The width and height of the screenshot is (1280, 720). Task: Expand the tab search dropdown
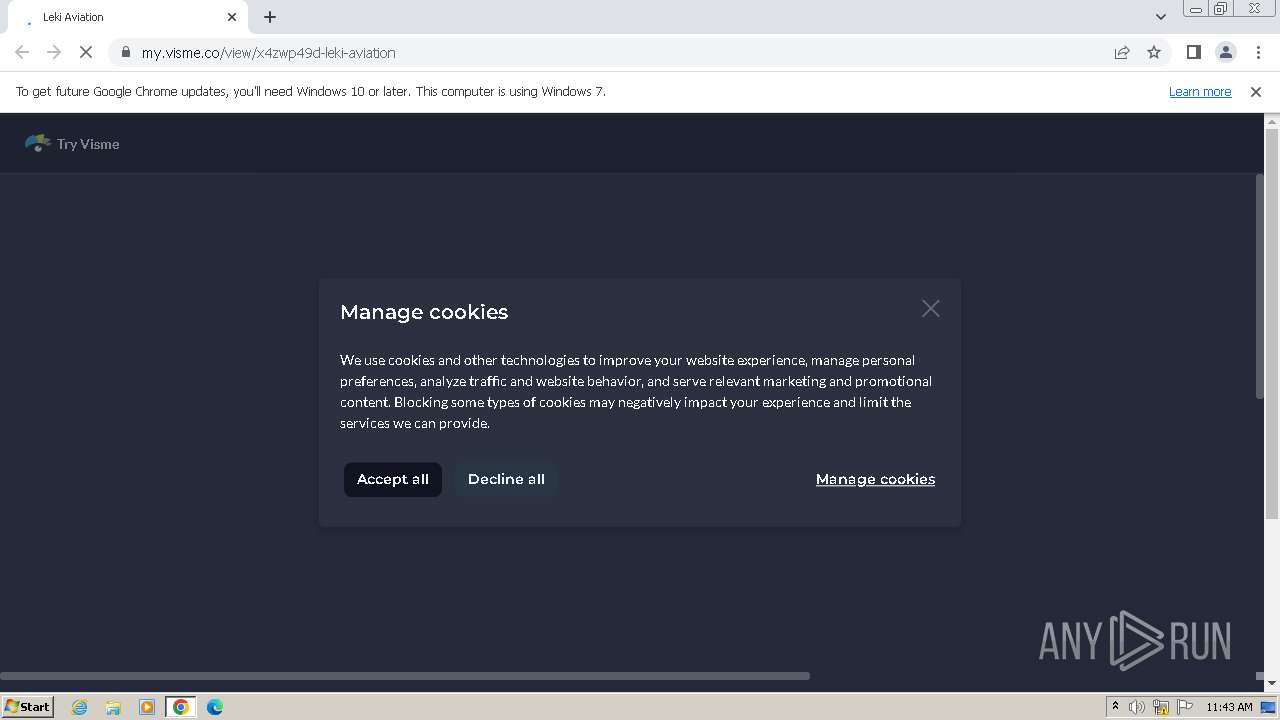[1161, 17]
